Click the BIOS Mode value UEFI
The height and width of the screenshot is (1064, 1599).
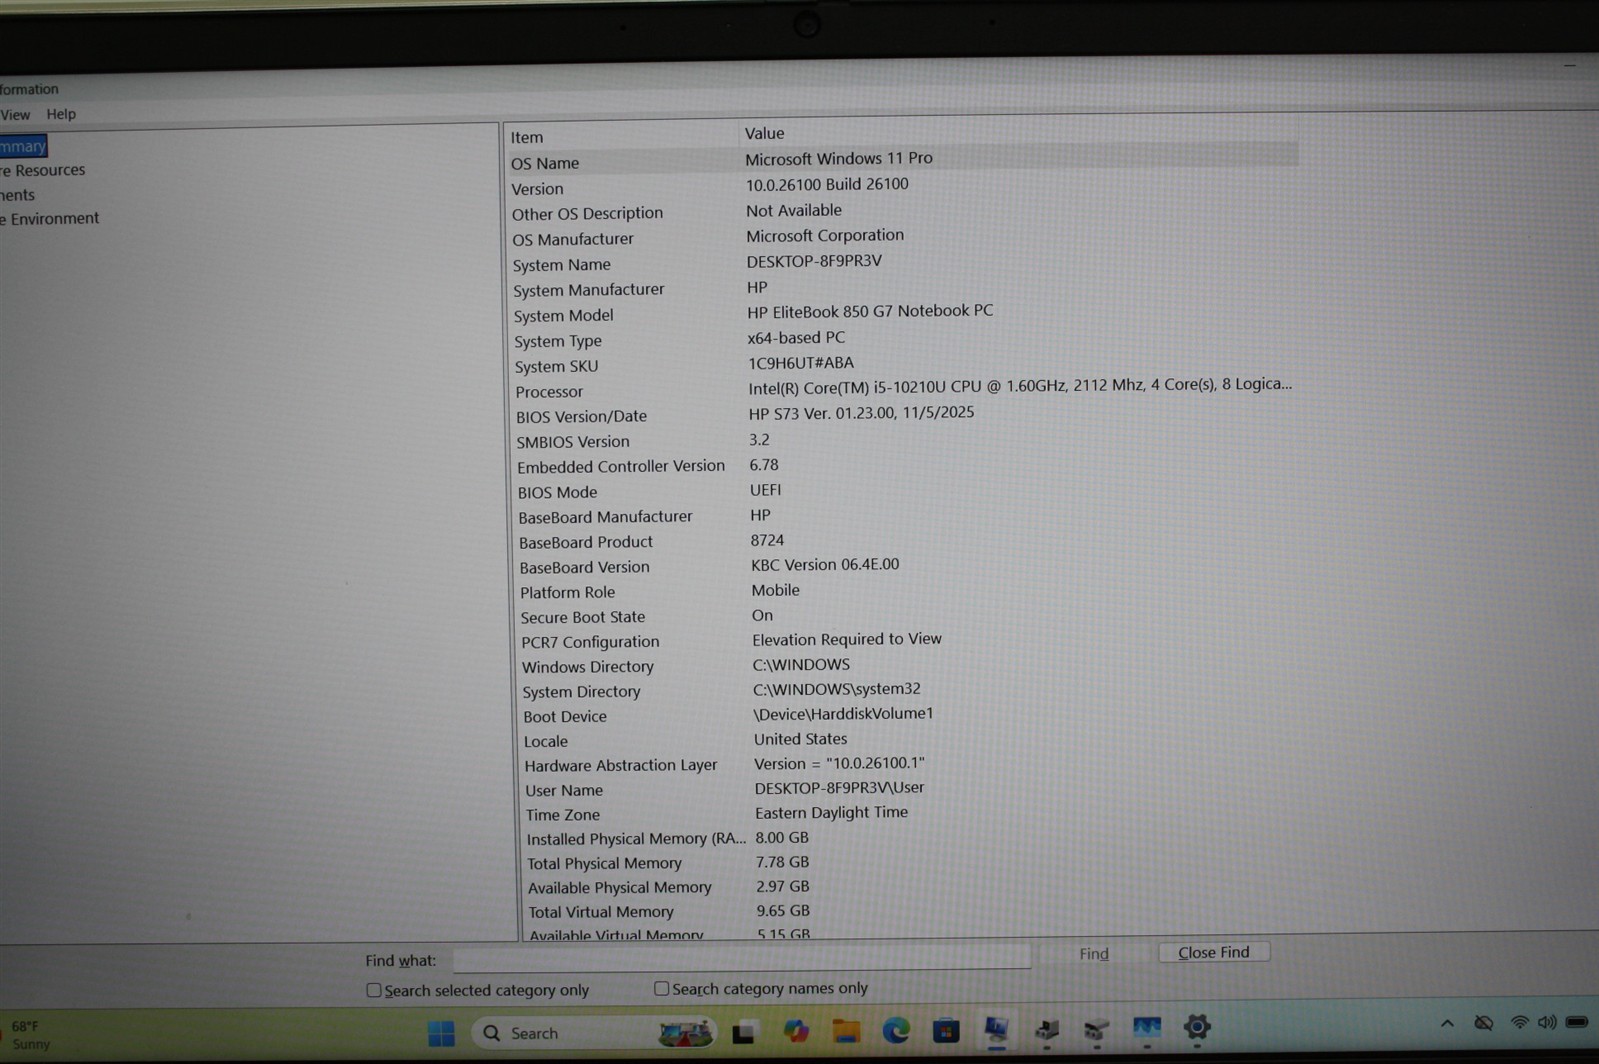tap(766, 490)
